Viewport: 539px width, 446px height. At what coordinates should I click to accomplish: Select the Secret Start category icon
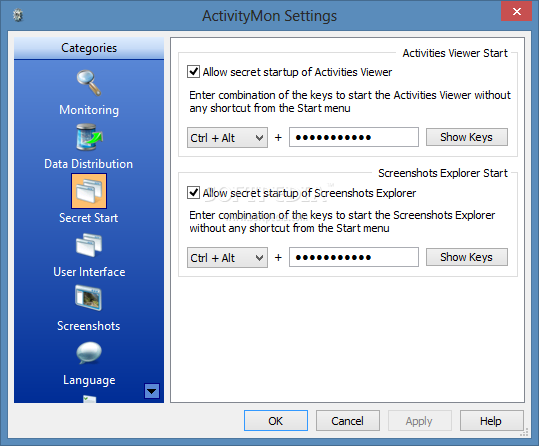pos(89,191)
